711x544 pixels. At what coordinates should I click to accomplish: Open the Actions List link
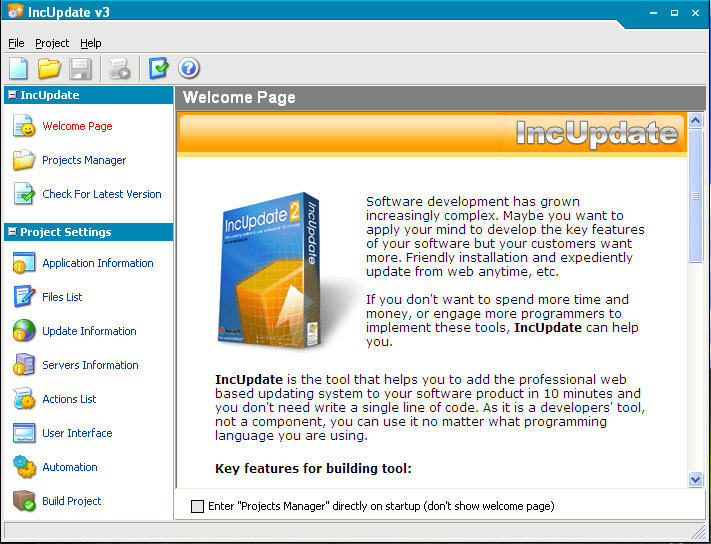tap(69, 399)
